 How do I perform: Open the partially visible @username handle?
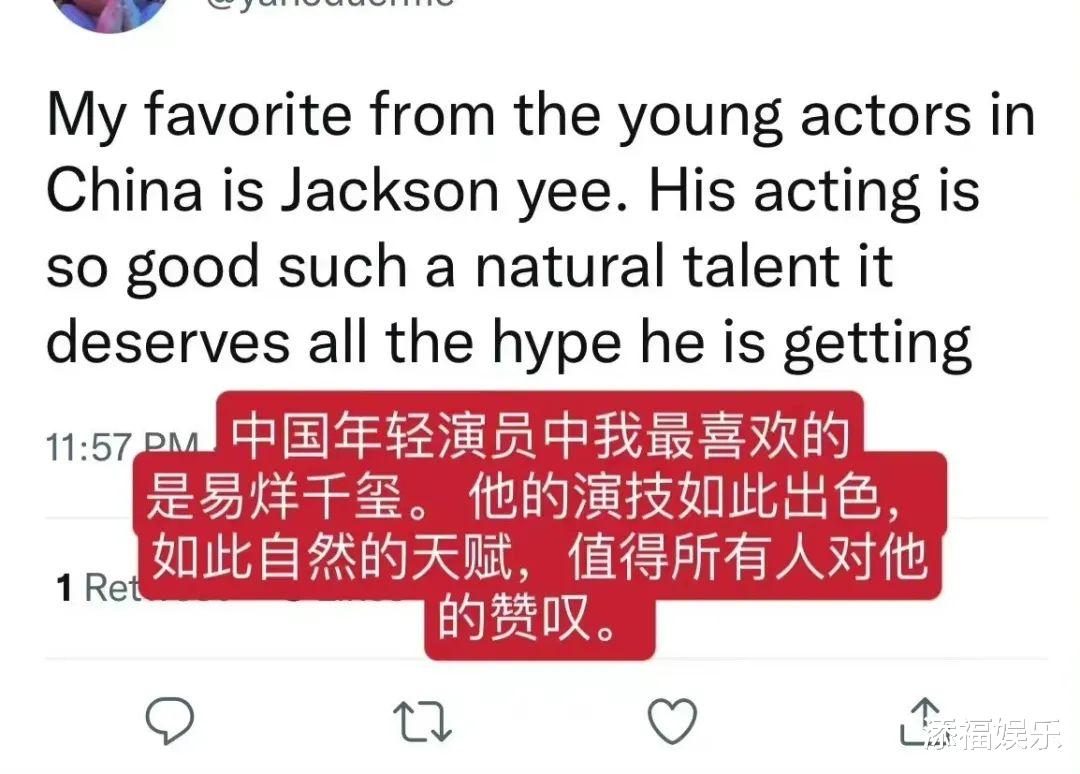(331, 3)
